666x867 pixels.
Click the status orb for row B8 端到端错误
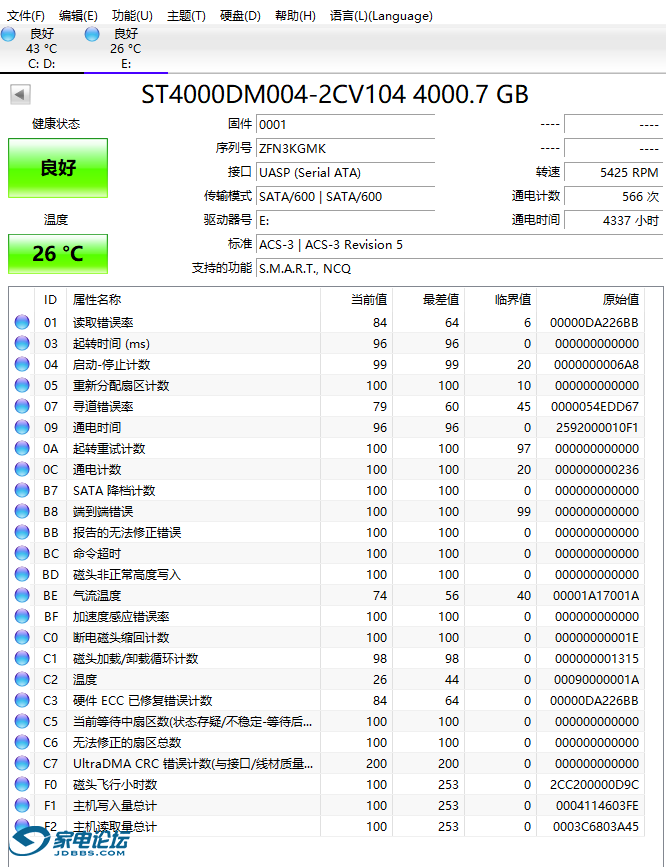click(22, 511)
